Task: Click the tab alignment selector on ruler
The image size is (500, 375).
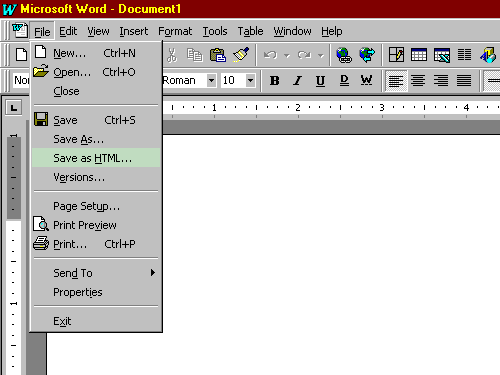Action: (14, 108)
